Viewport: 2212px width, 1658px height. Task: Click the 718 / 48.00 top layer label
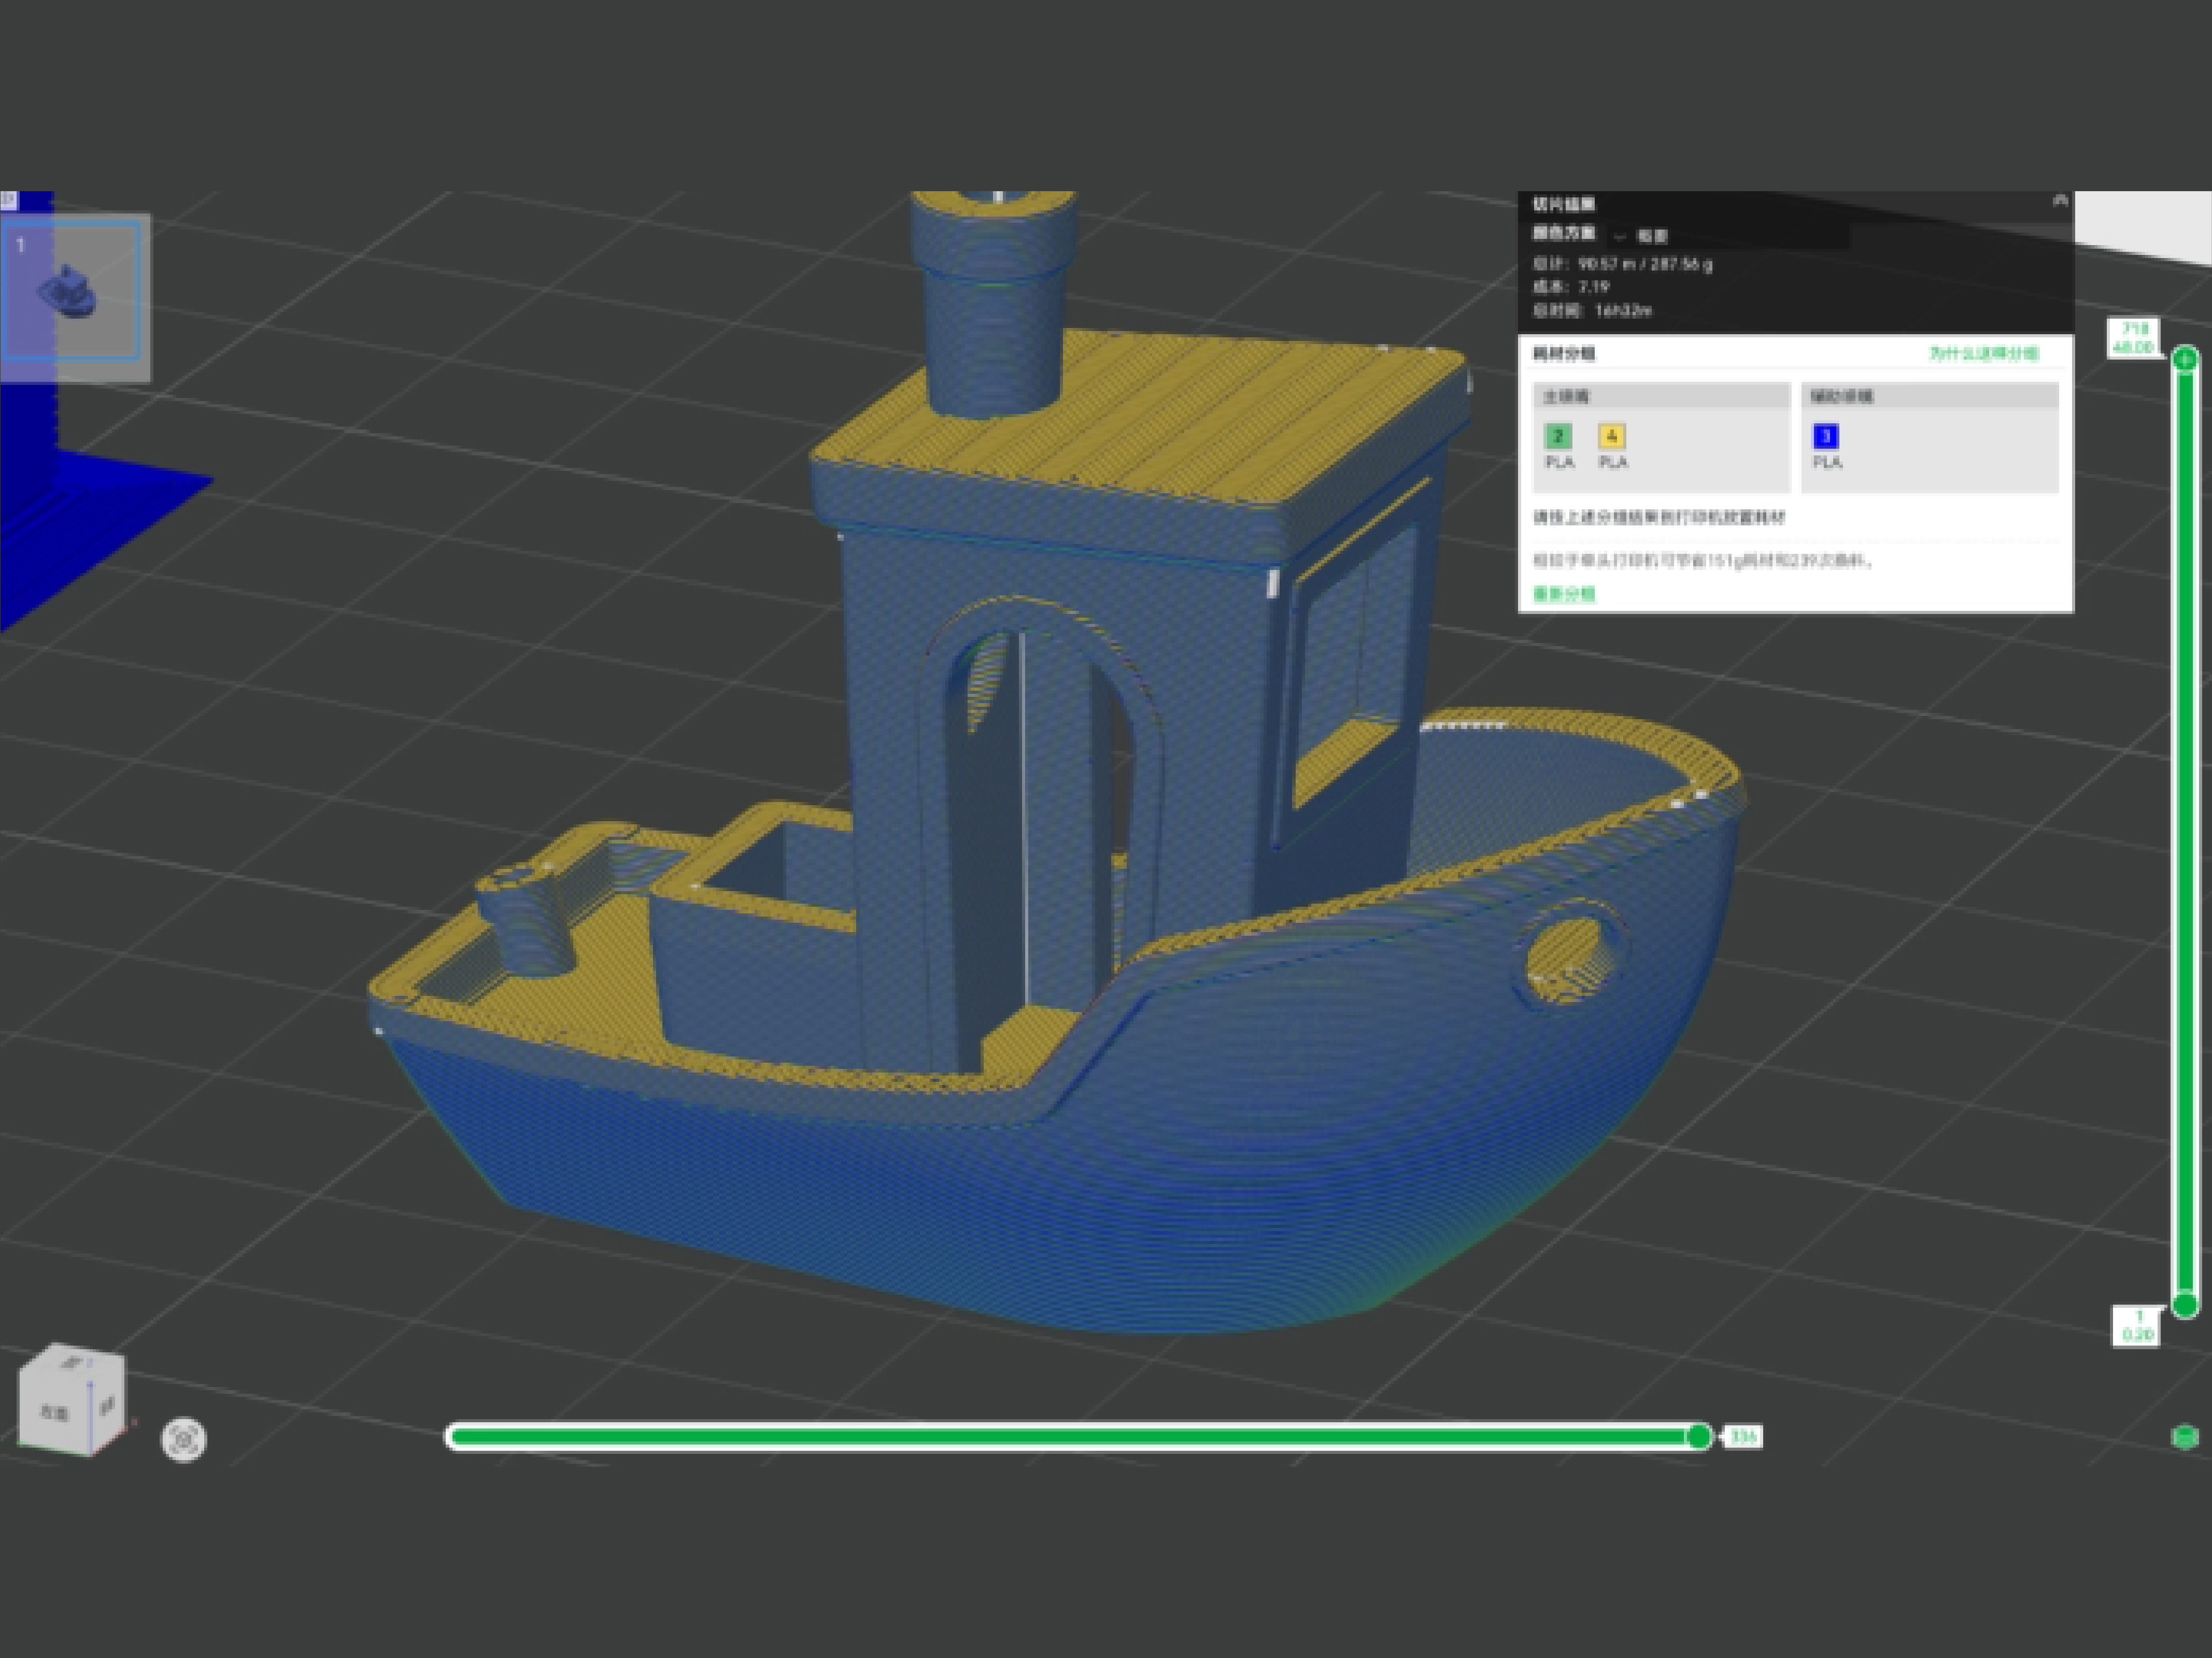click(x=2133, y=338)
